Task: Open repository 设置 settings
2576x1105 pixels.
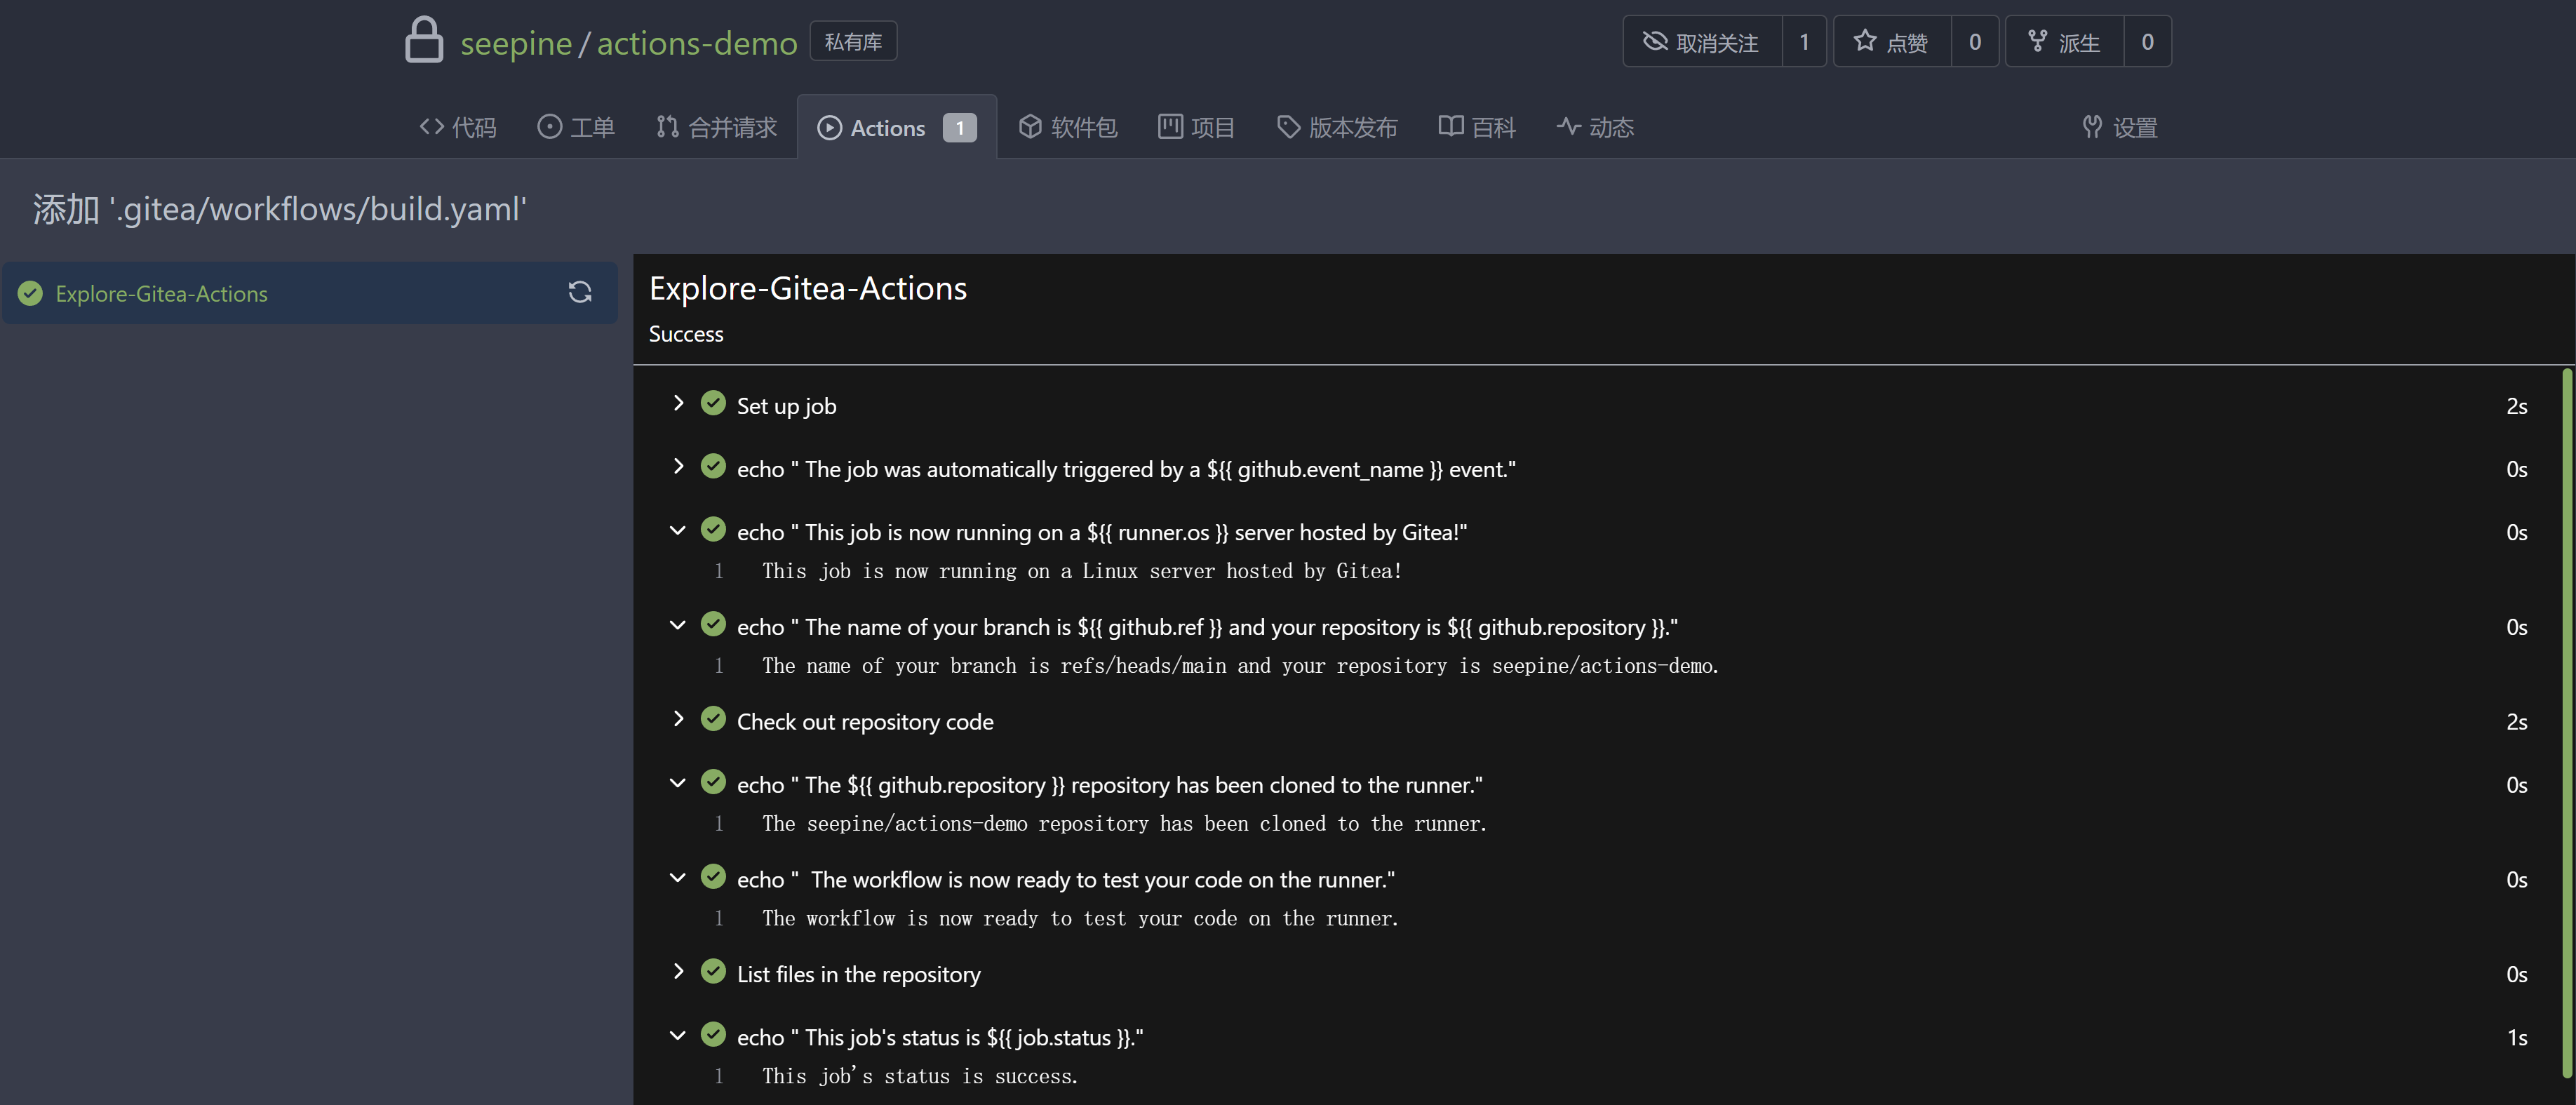Action: pyautogui.click(x=2121, y=127)
